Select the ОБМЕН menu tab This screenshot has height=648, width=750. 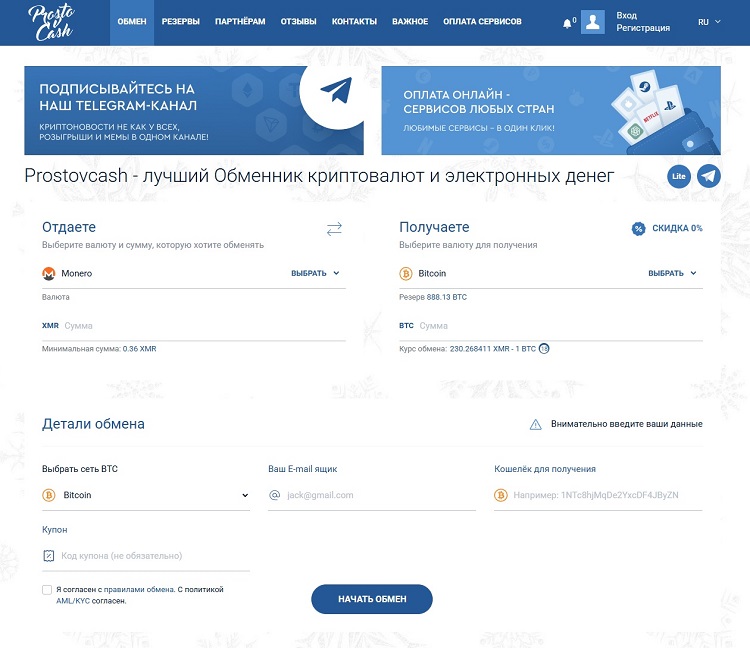click(132, 22)
